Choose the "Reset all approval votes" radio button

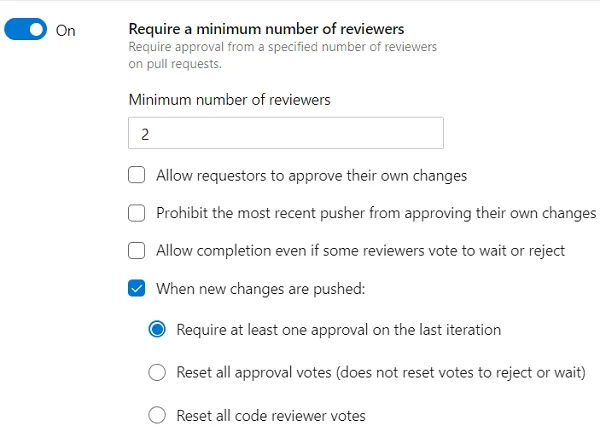pos(157,372)
